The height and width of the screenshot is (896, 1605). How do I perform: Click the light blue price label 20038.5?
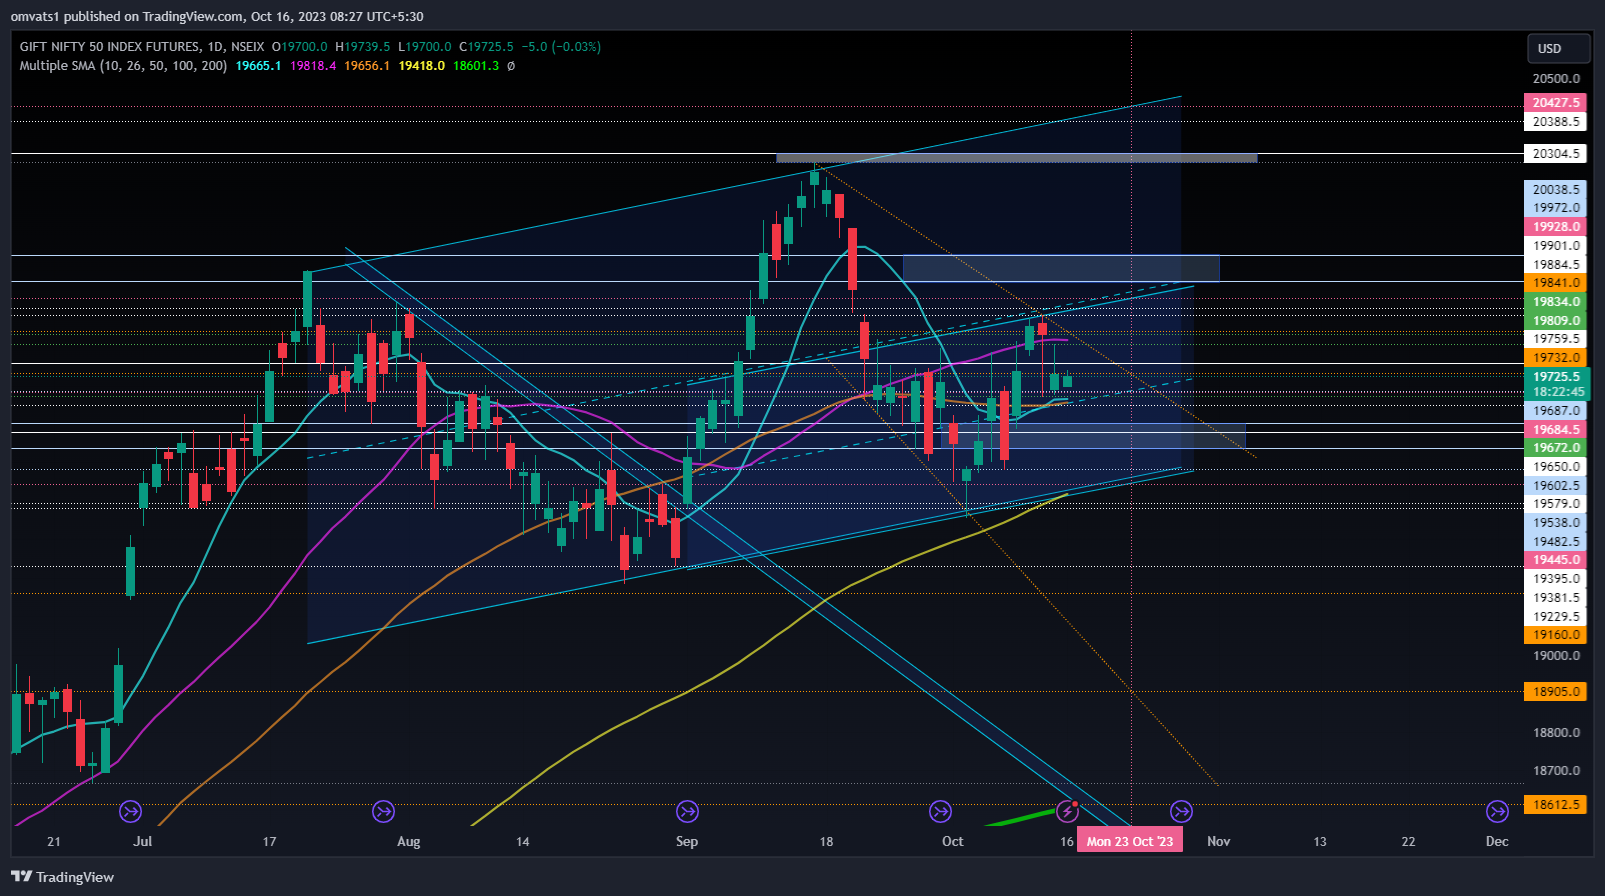(x=1557, y=190)
